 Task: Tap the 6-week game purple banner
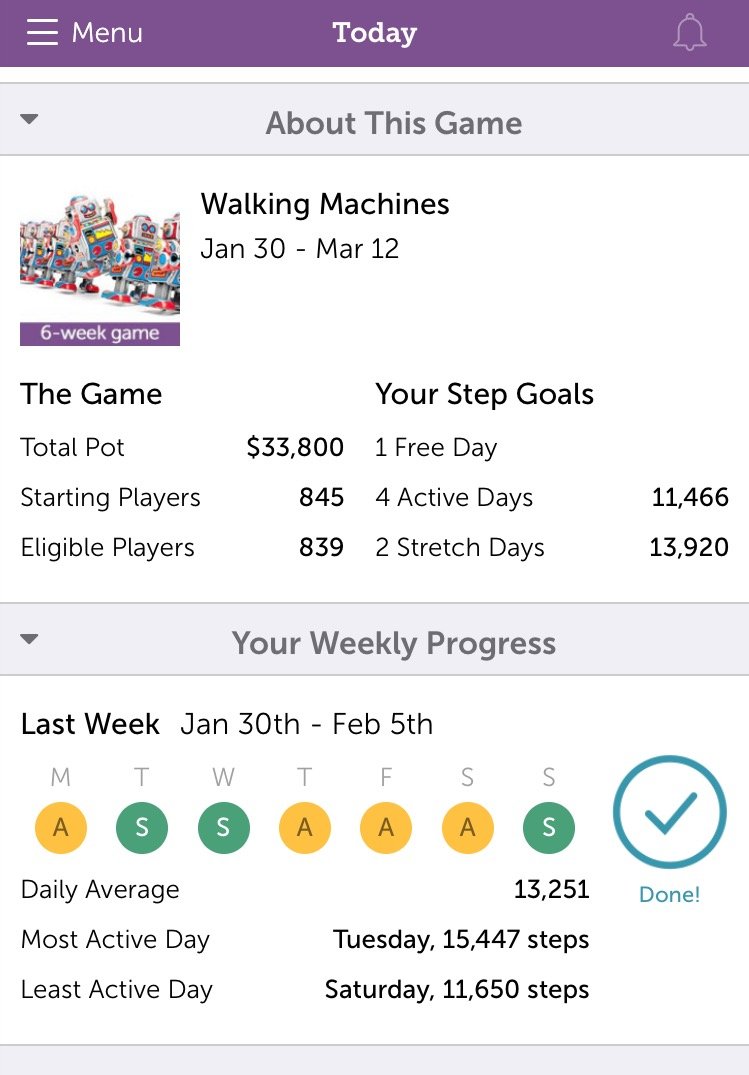click(100, 334)
